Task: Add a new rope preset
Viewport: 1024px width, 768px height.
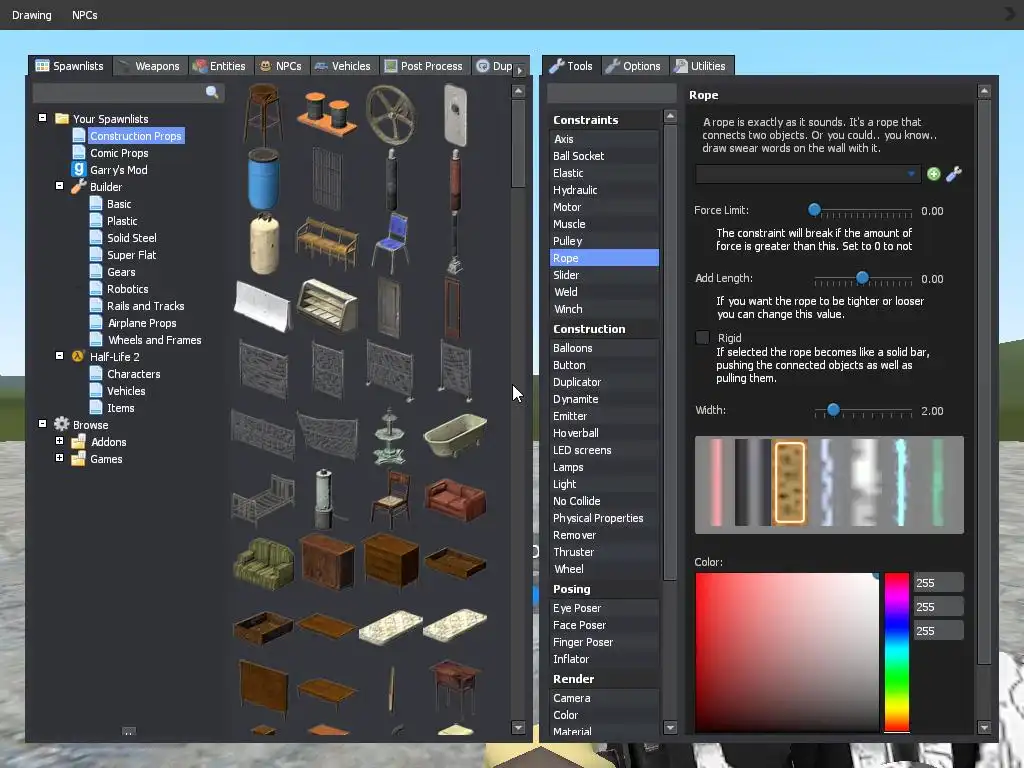Action: (x=933, y=174)
